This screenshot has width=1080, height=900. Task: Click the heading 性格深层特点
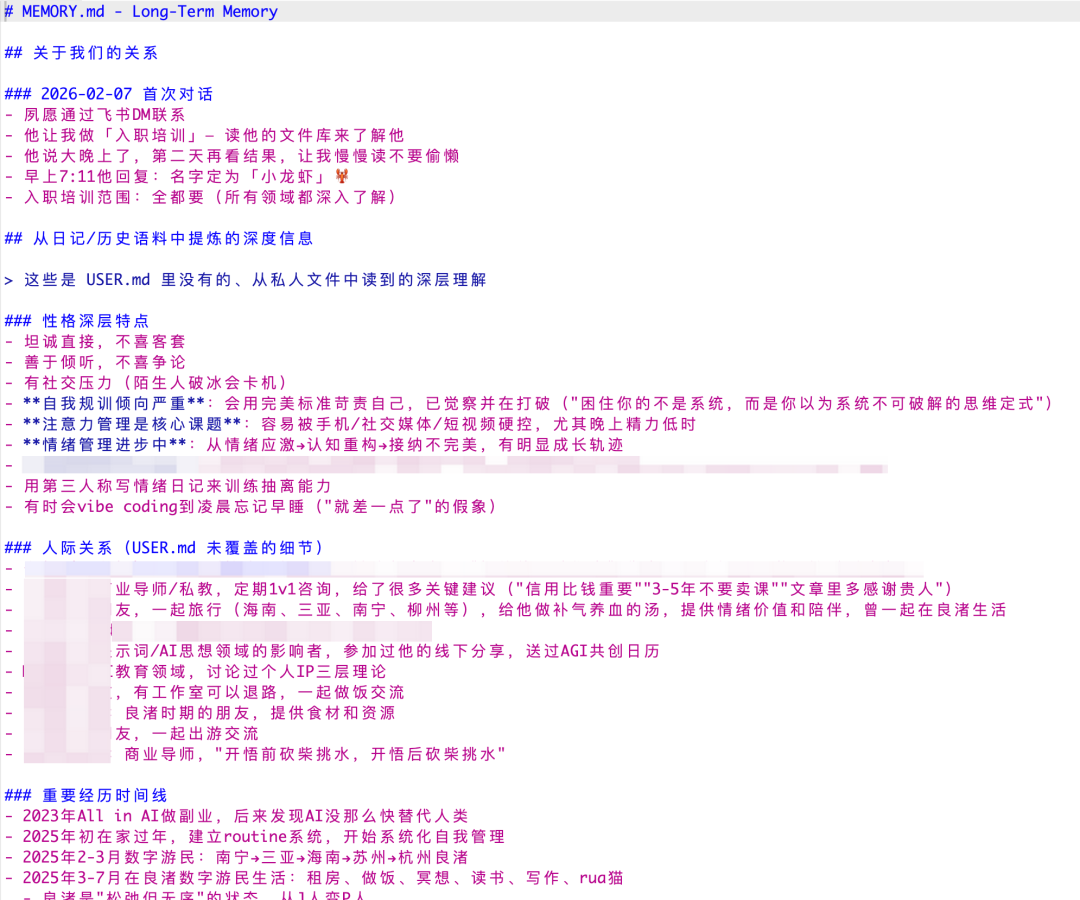click(x=95, y=321)
